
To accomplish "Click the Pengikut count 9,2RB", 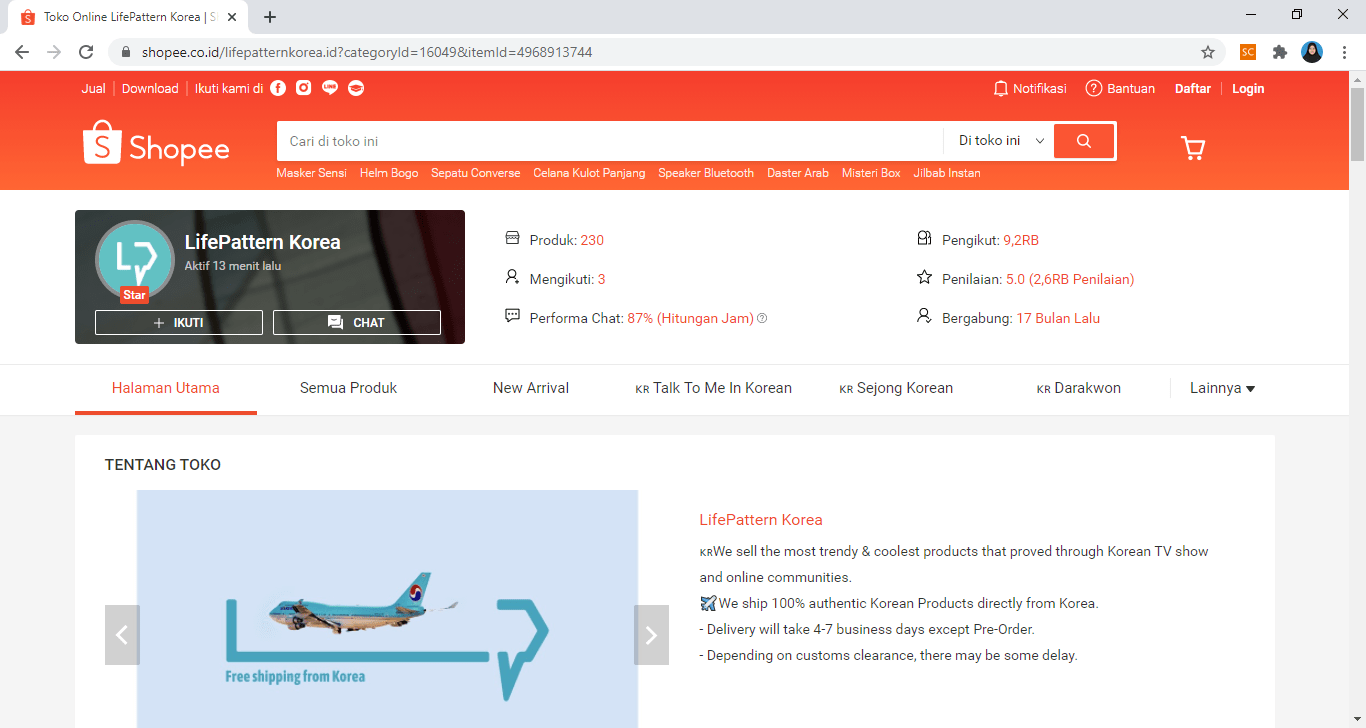I will click(1021, 240).
